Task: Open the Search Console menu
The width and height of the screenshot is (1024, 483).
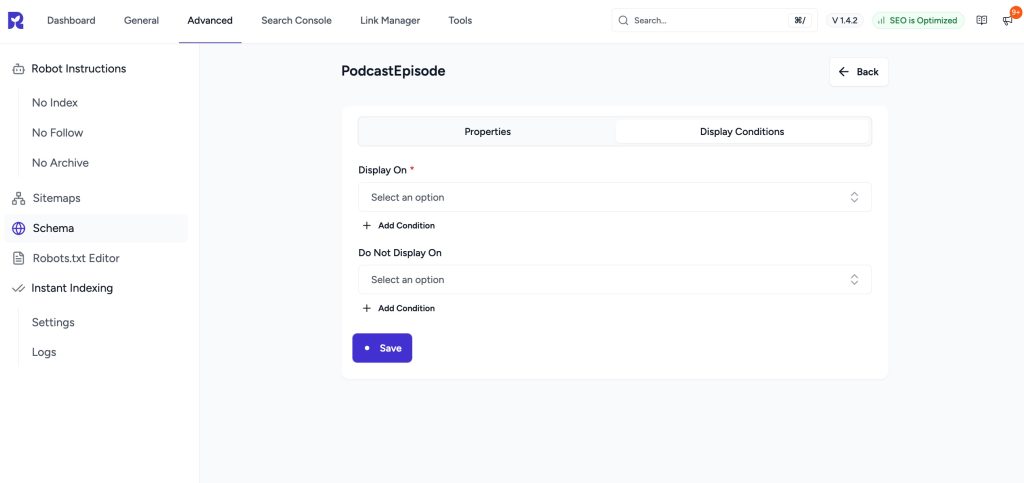Action: click(x=296, y=20)
